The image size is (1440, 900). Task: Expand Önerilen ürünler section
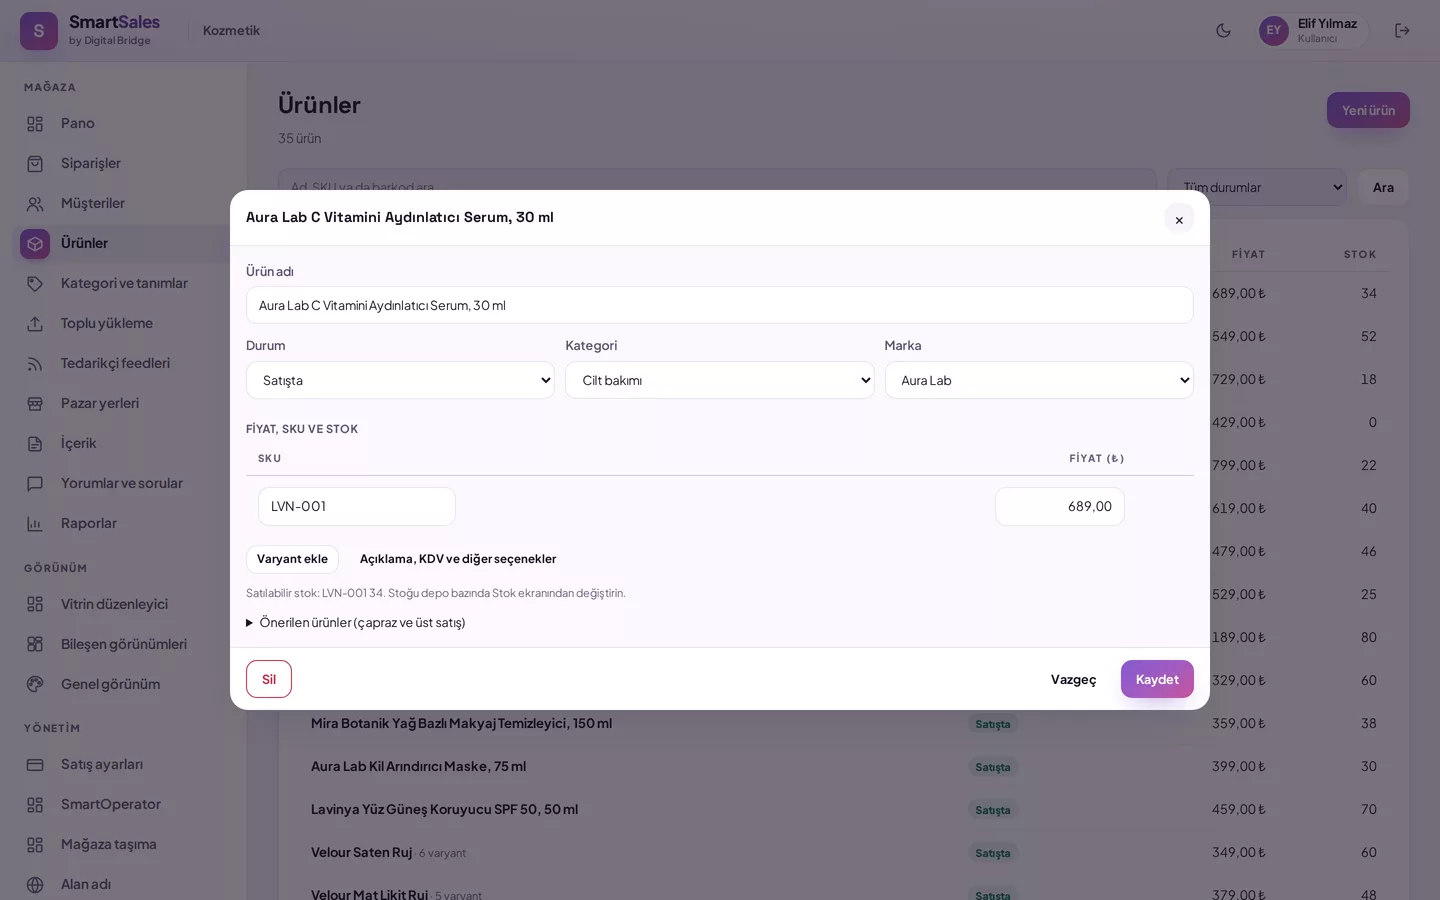tap(356, 622)
